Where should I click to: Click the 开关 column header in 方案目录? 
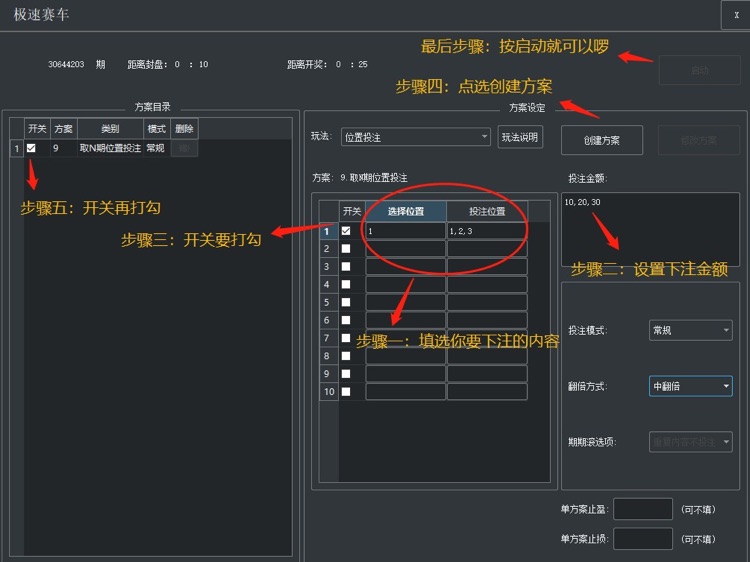tap(37, 129)
